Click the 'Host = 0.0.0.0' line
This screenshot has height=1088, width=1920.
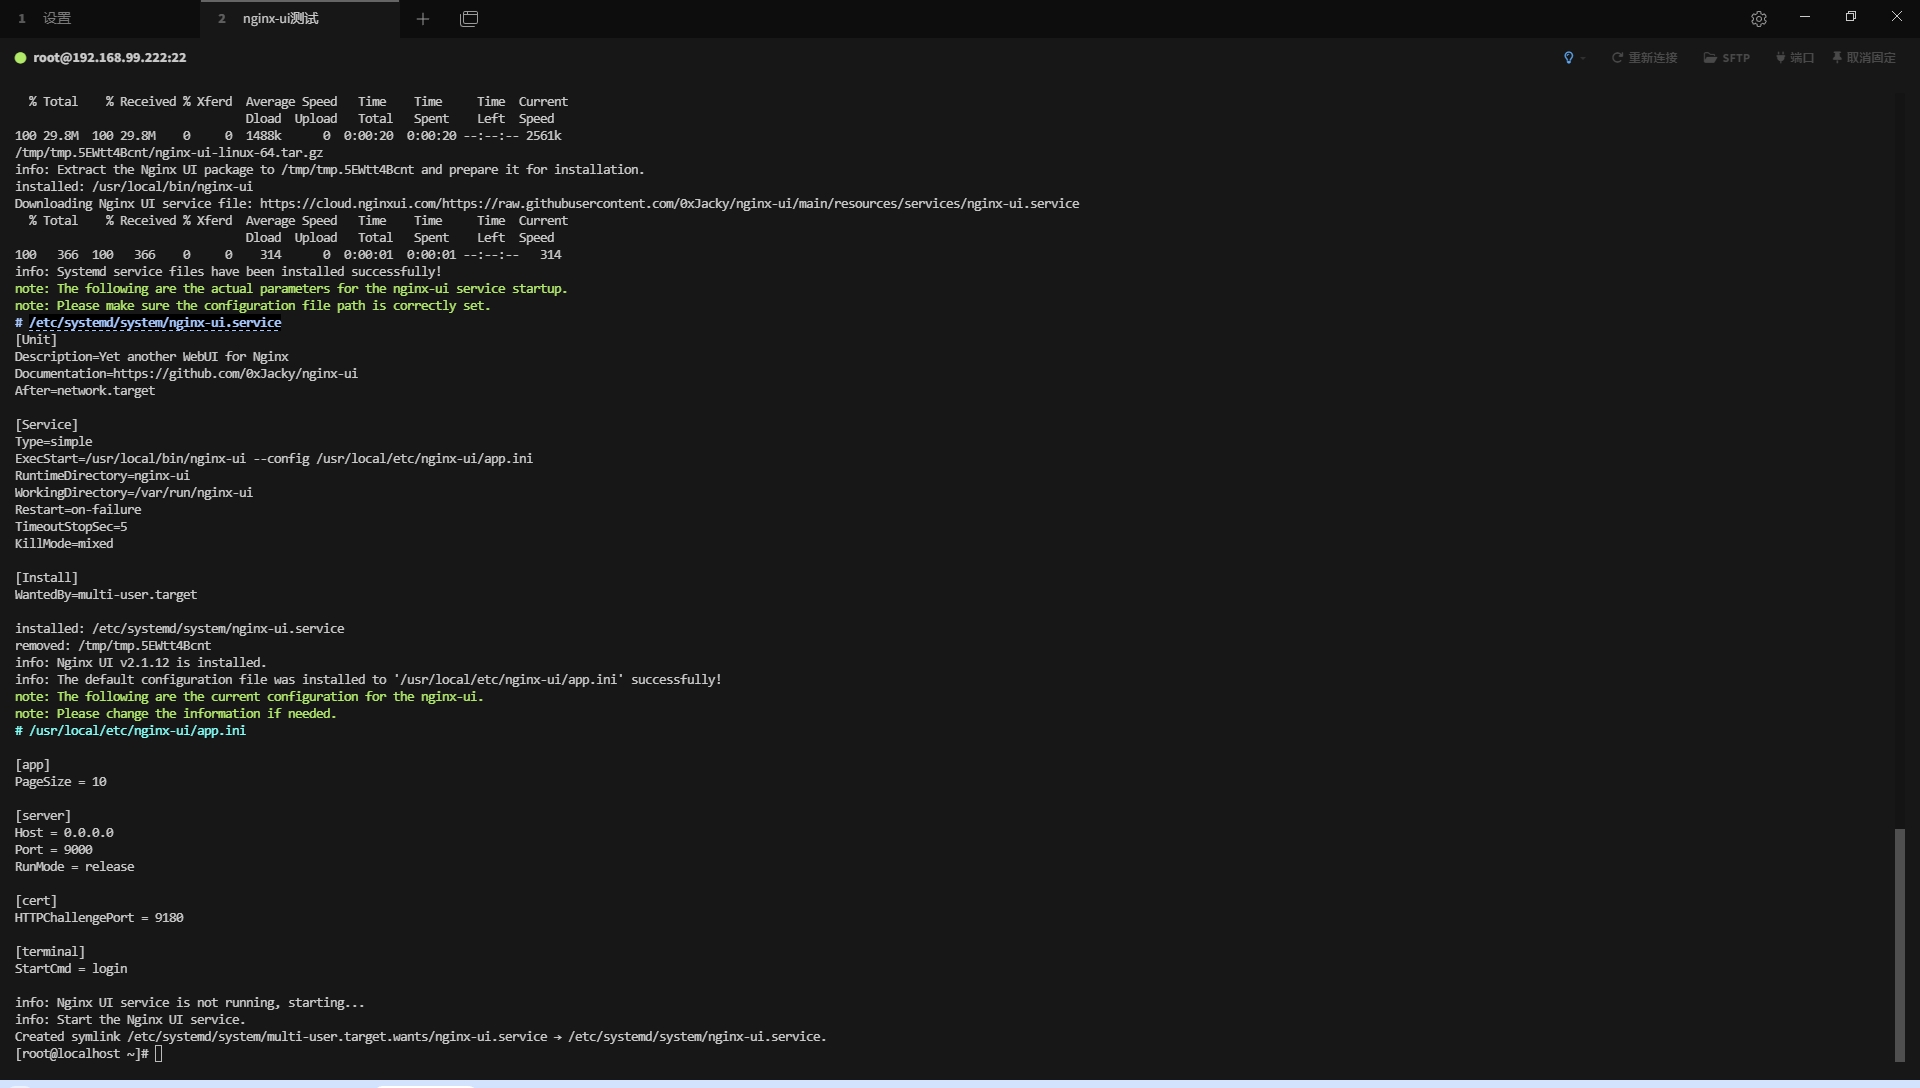click(x=64, y=833)
